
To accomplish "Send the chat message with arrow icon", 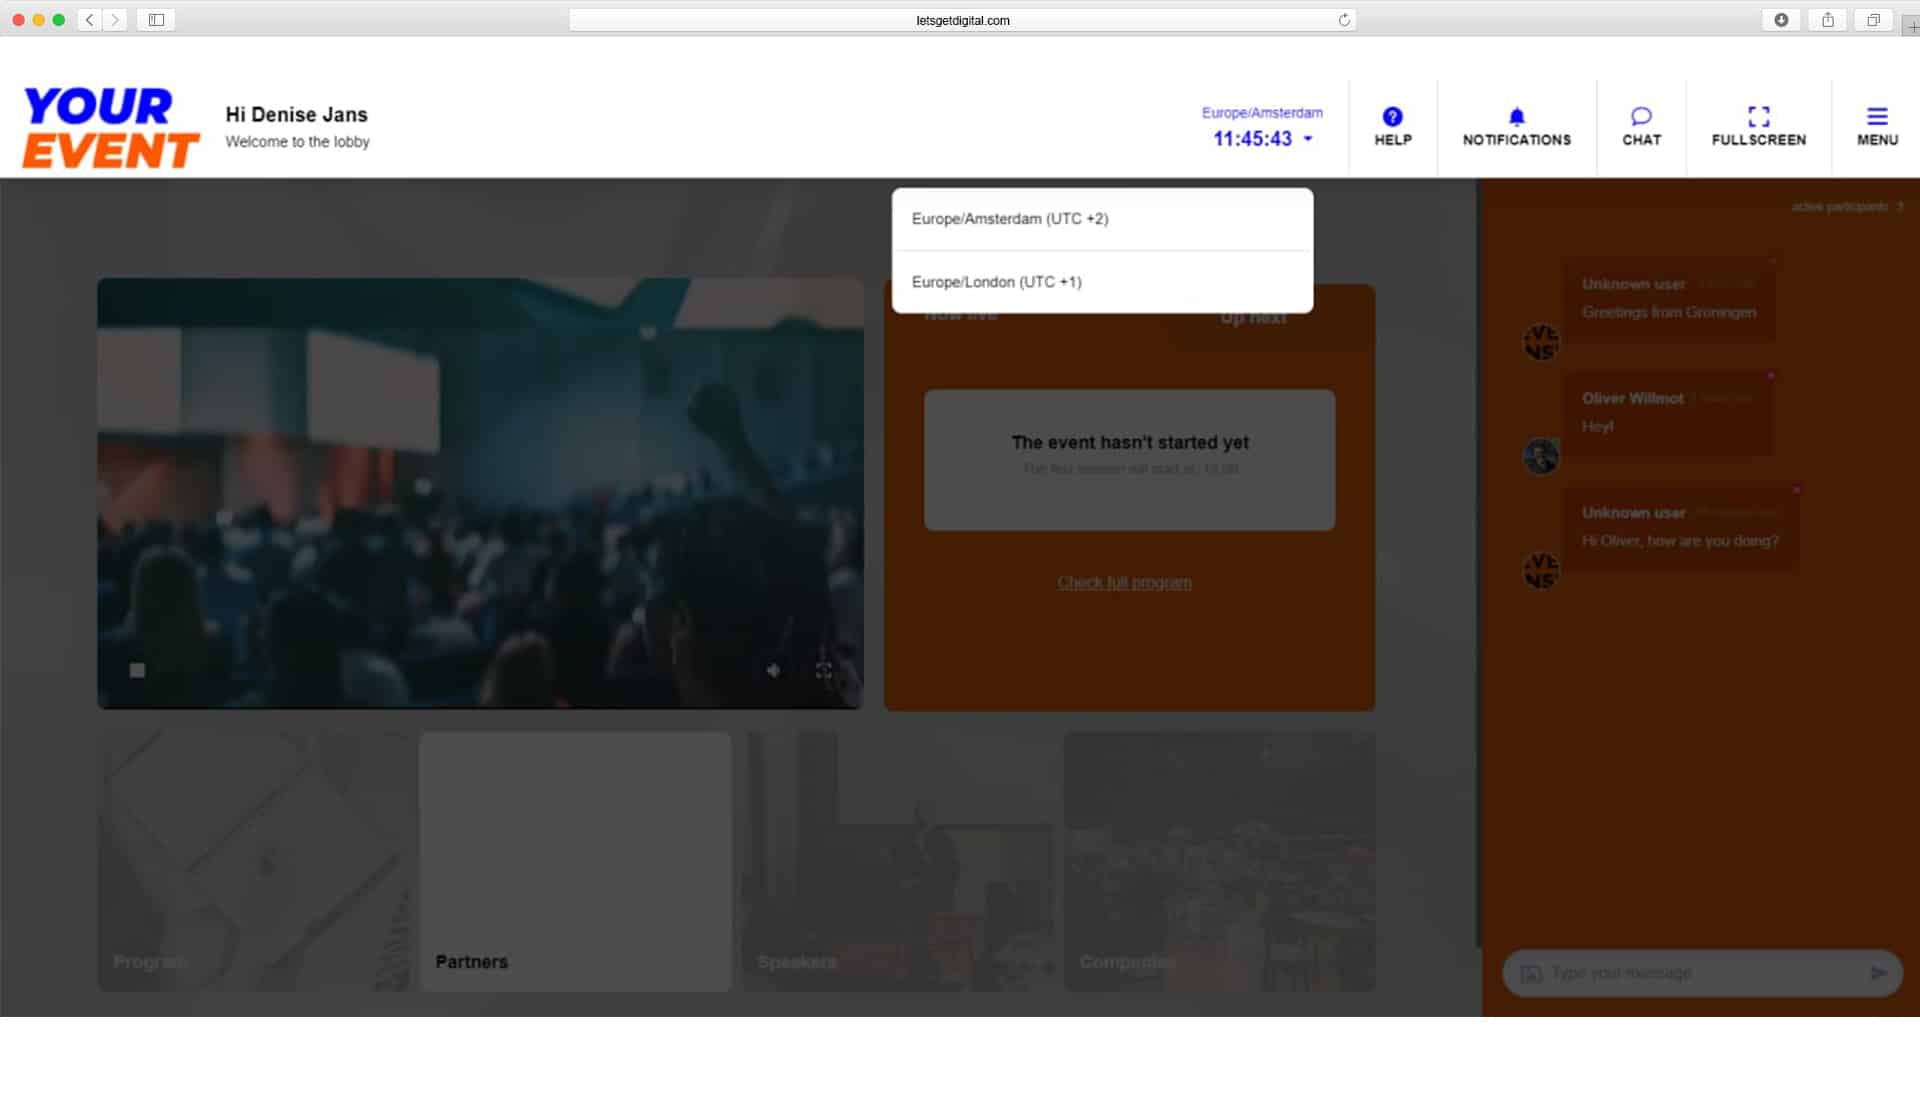I will pyautogui.click(x=1879, y=973).
